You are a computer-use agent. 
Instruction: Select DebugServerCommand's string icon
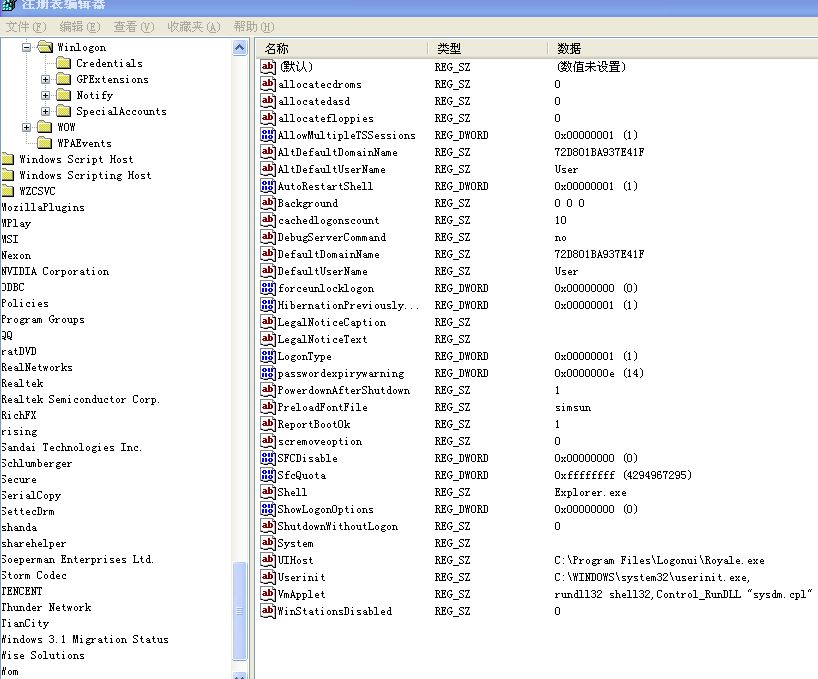click(x=268, y=237)
